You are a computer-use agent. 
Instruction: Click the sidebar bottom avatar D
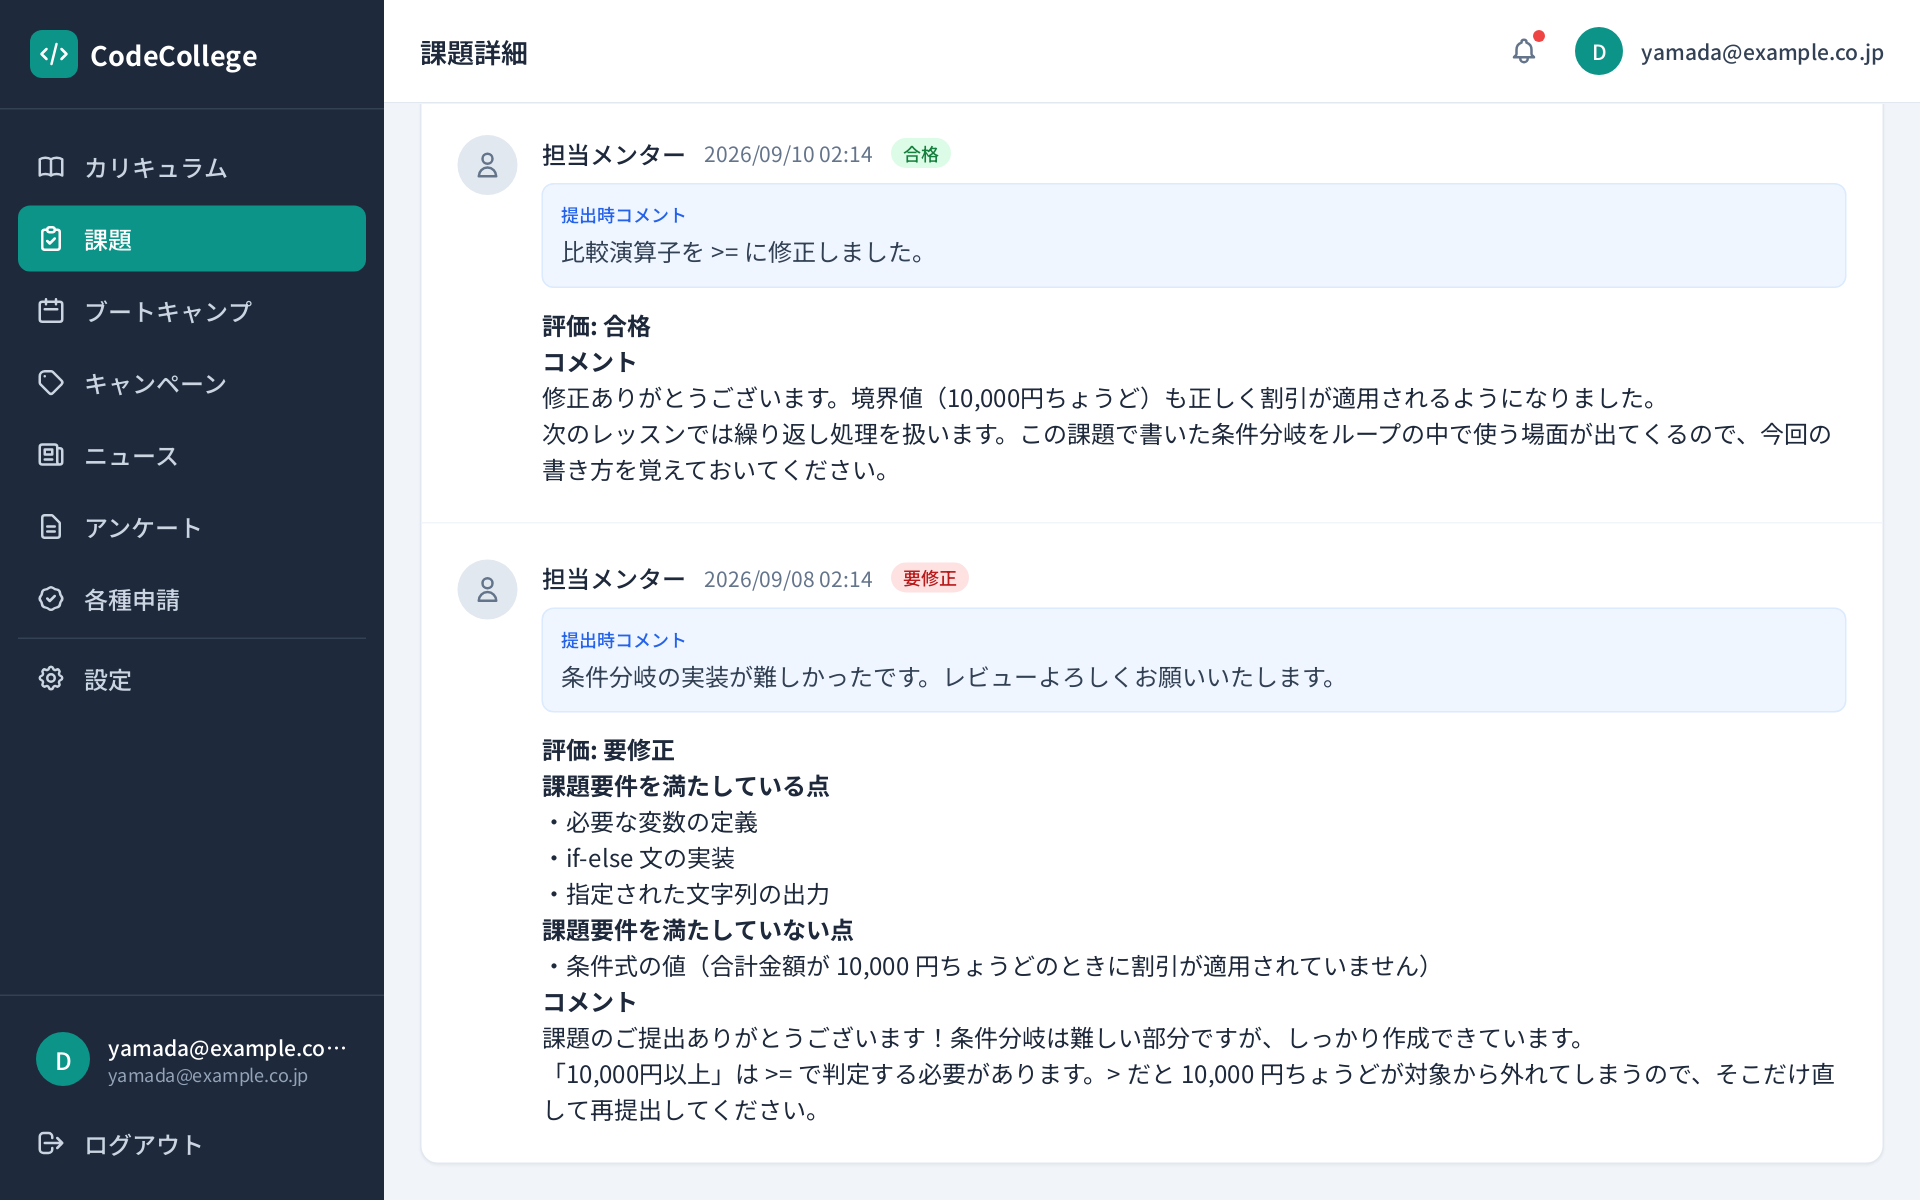(63, 1059)
